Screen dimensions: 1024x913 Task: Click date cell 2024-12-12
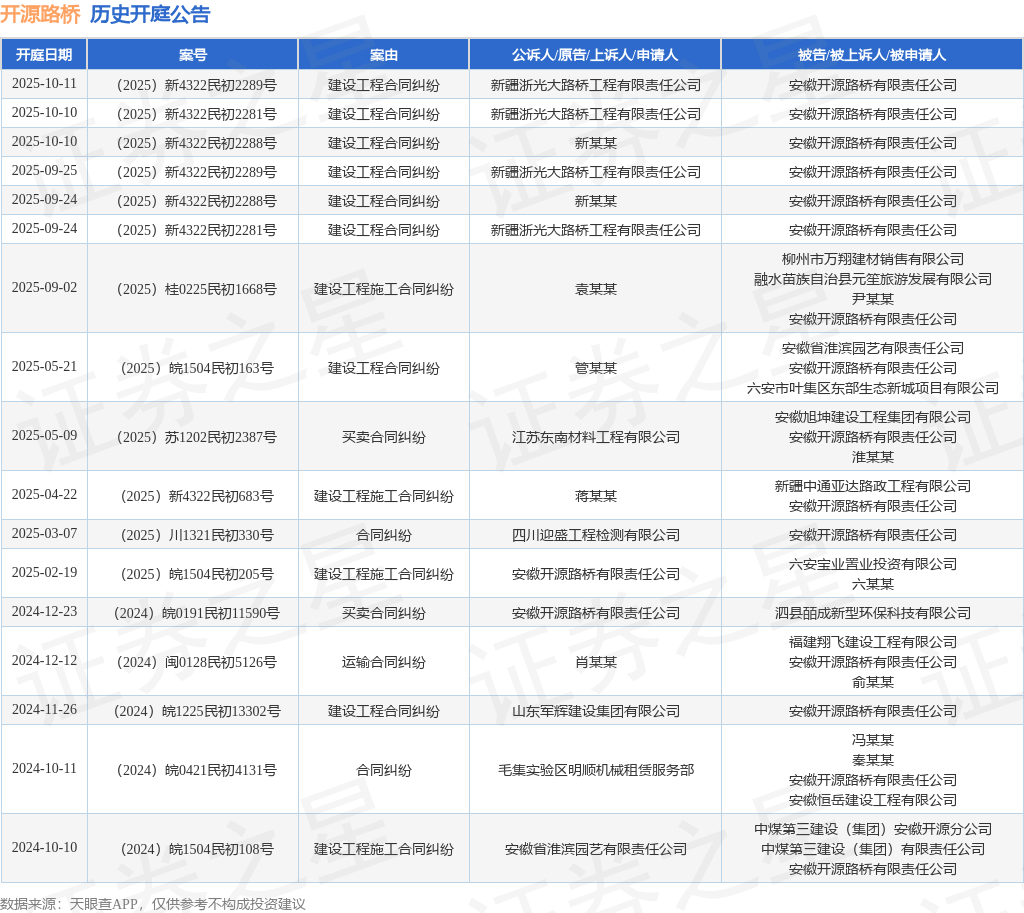(x=44, y=661)
